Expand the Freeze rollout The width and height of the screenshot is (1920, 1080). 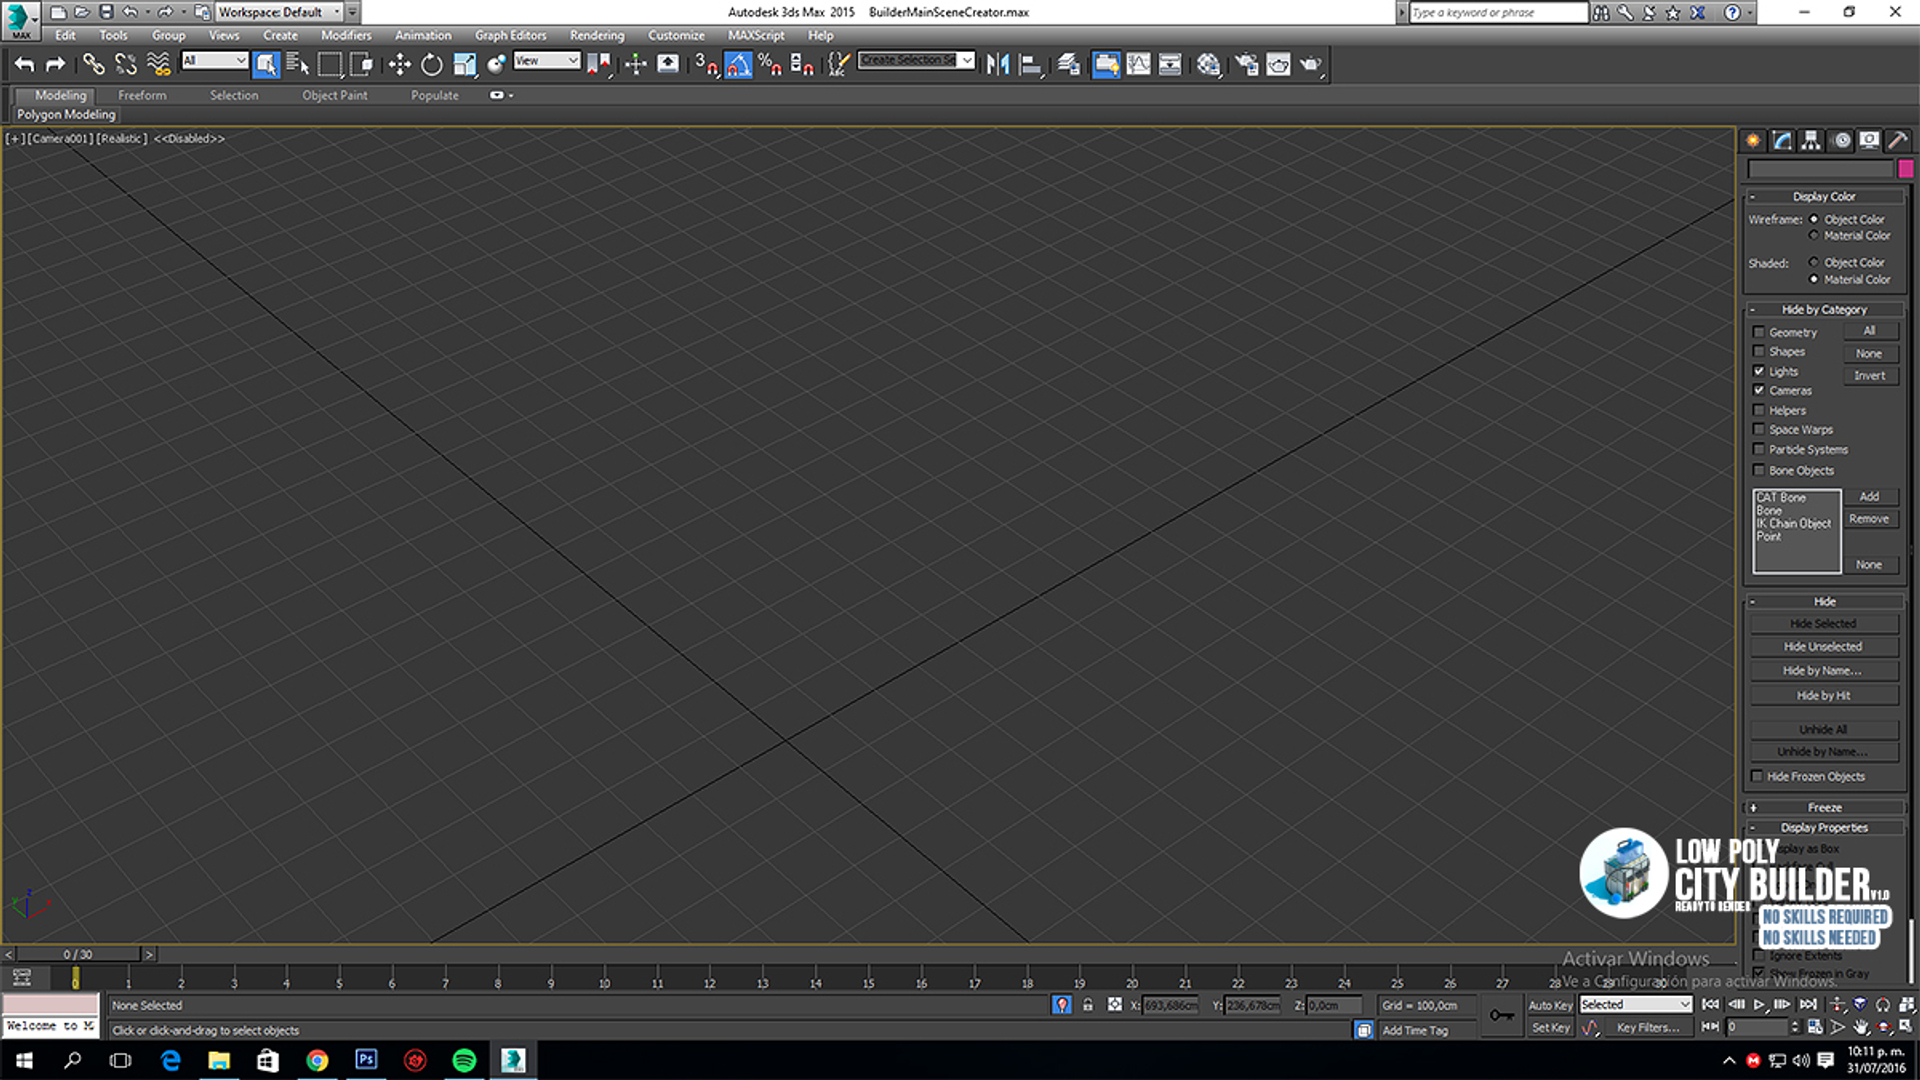point(1824,807)
